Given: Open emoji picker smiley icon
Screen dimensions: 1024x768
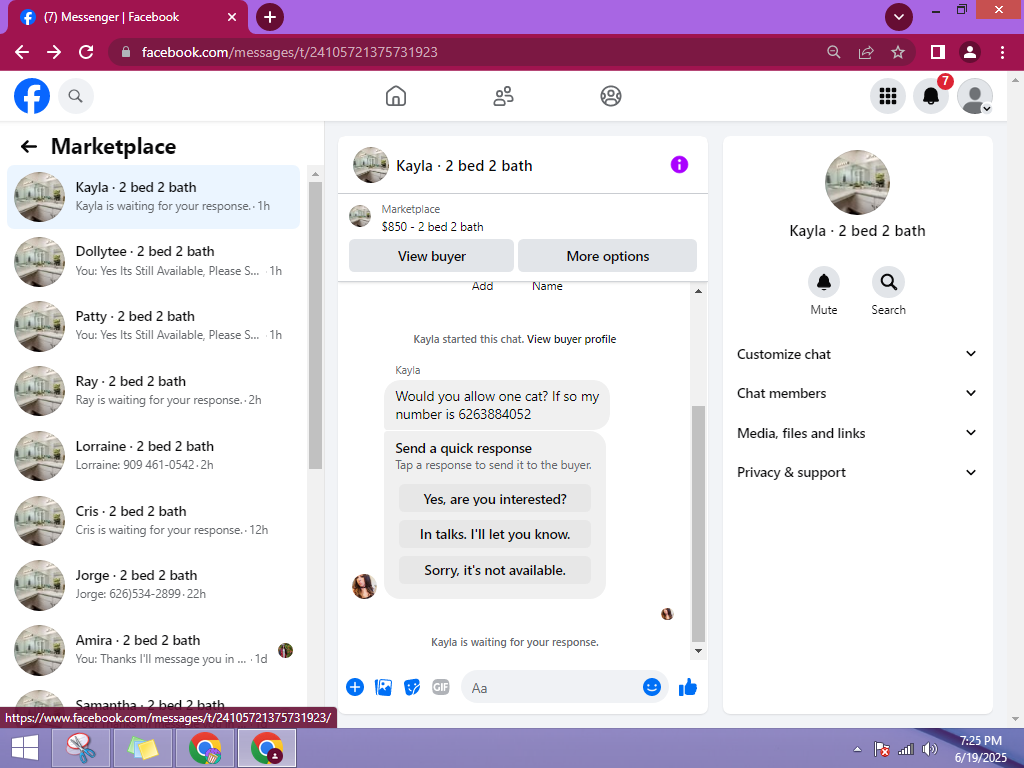Looking at the screenshot, I should (652, 687).
